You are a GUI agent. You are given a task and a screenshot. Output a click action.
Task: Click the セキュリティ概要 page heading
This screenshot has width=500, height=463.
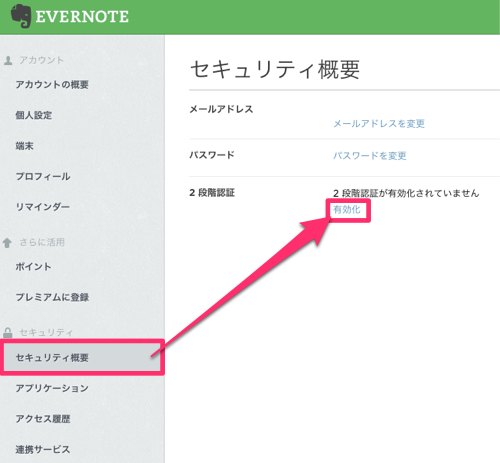pyautogui.click(x=275, y=69)
